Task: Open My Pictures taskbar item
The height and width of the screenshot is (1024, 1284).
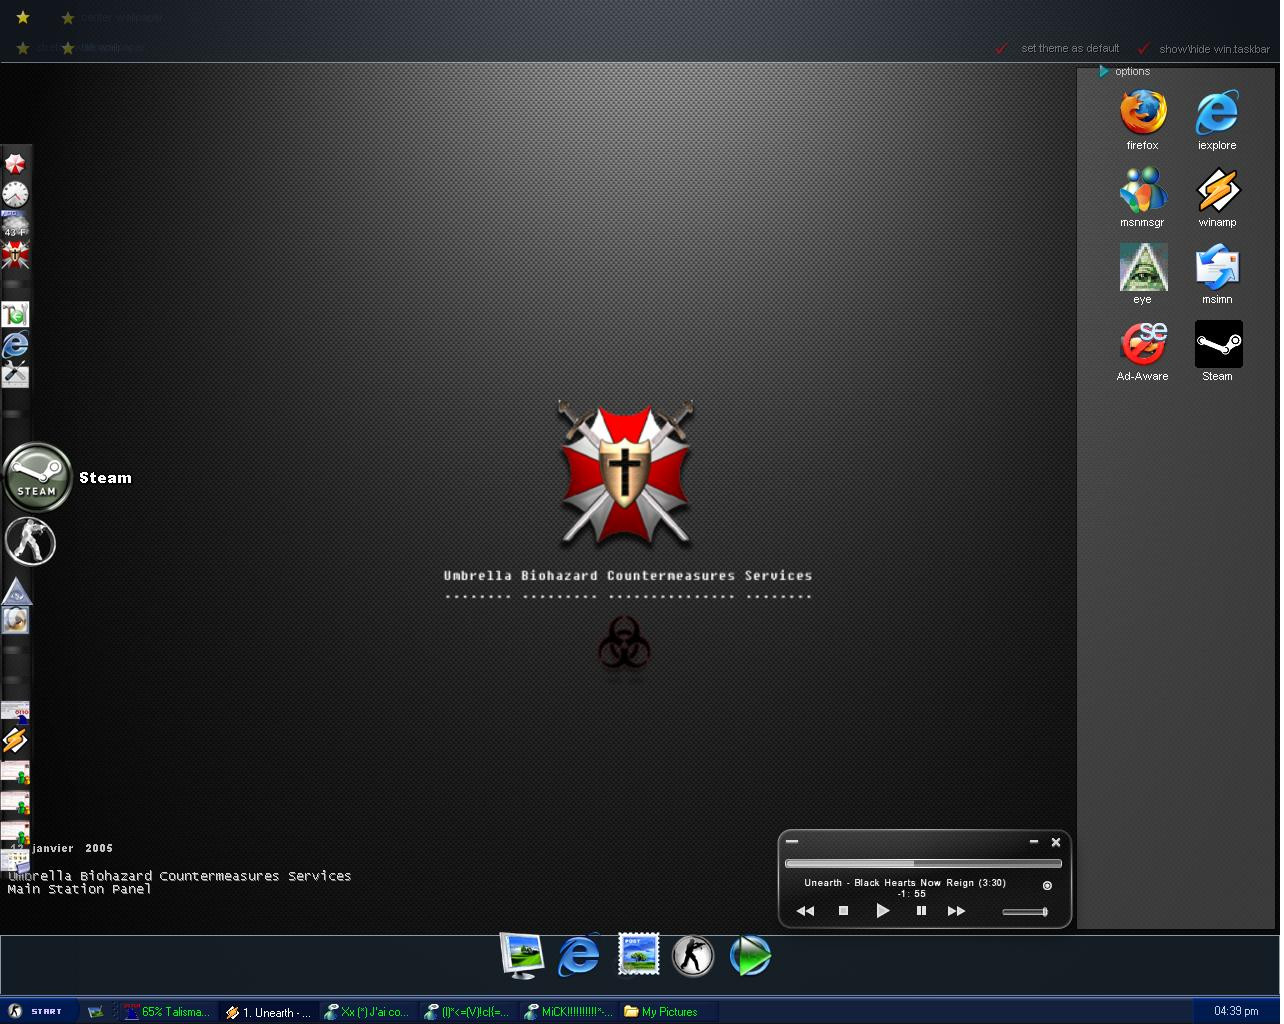Action: [x=668, y=1012]
